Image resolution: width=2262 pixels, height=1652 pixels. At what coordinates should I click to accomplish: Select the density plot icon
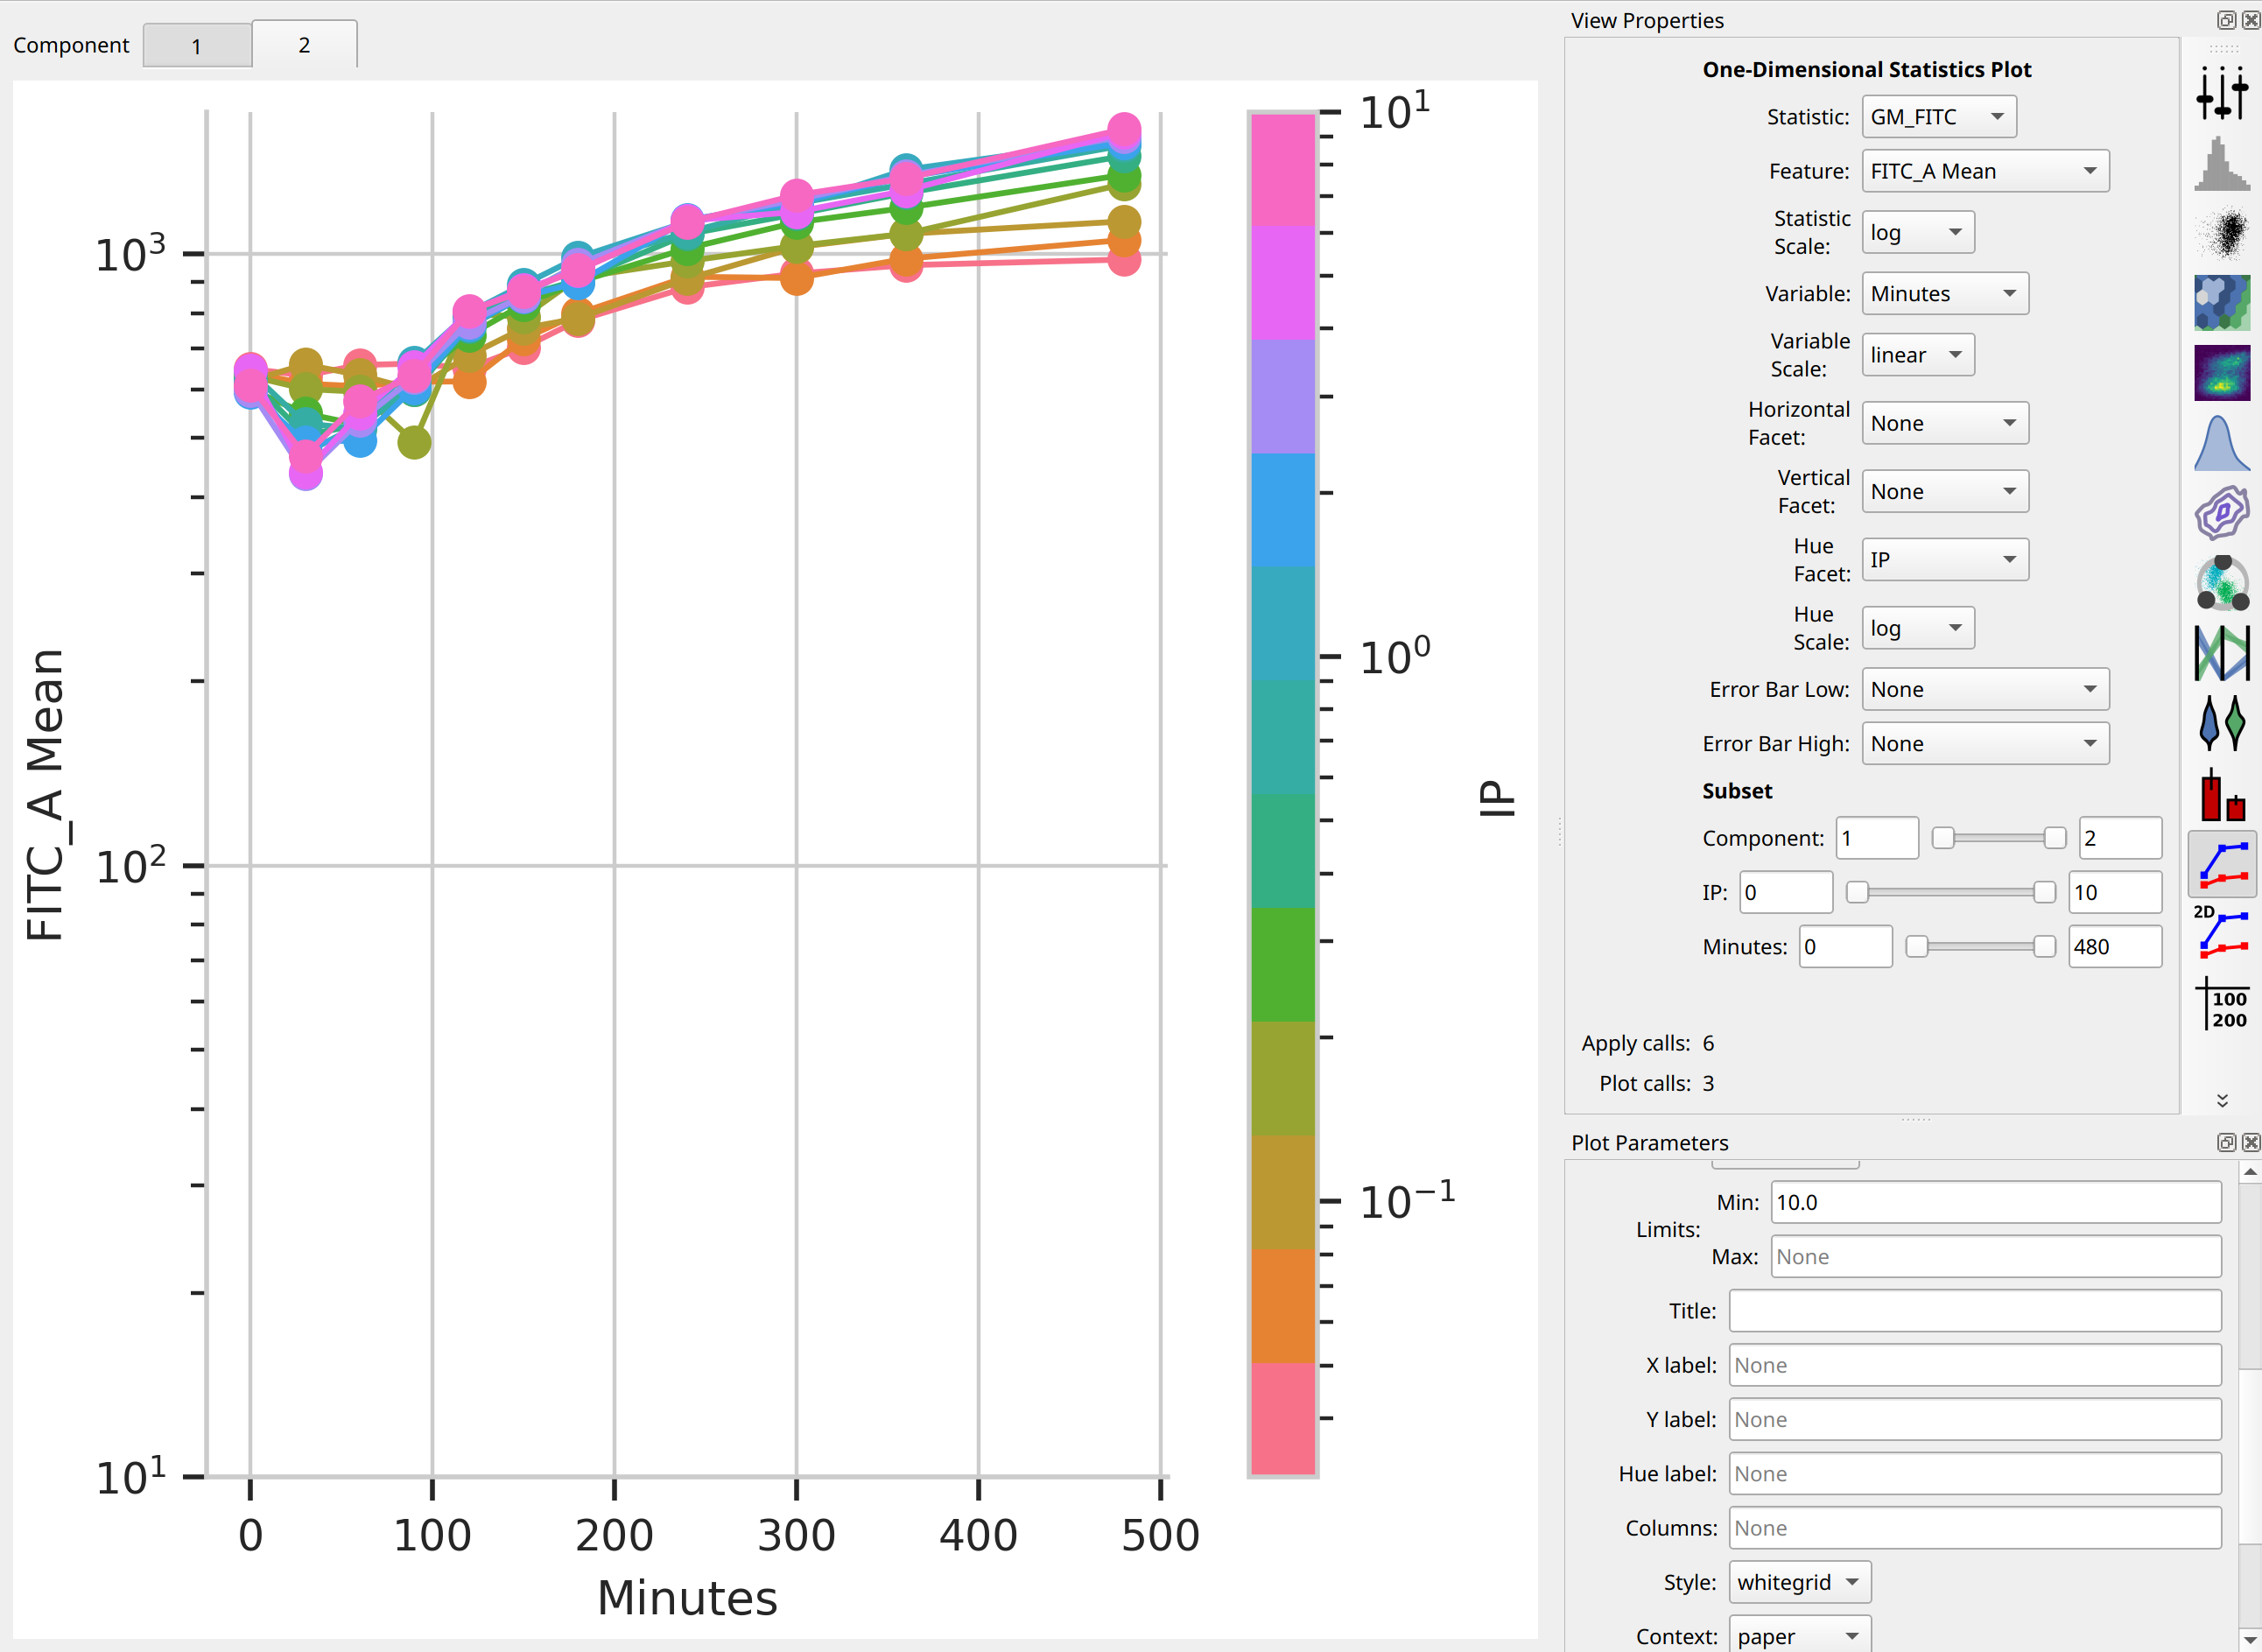2221,372
